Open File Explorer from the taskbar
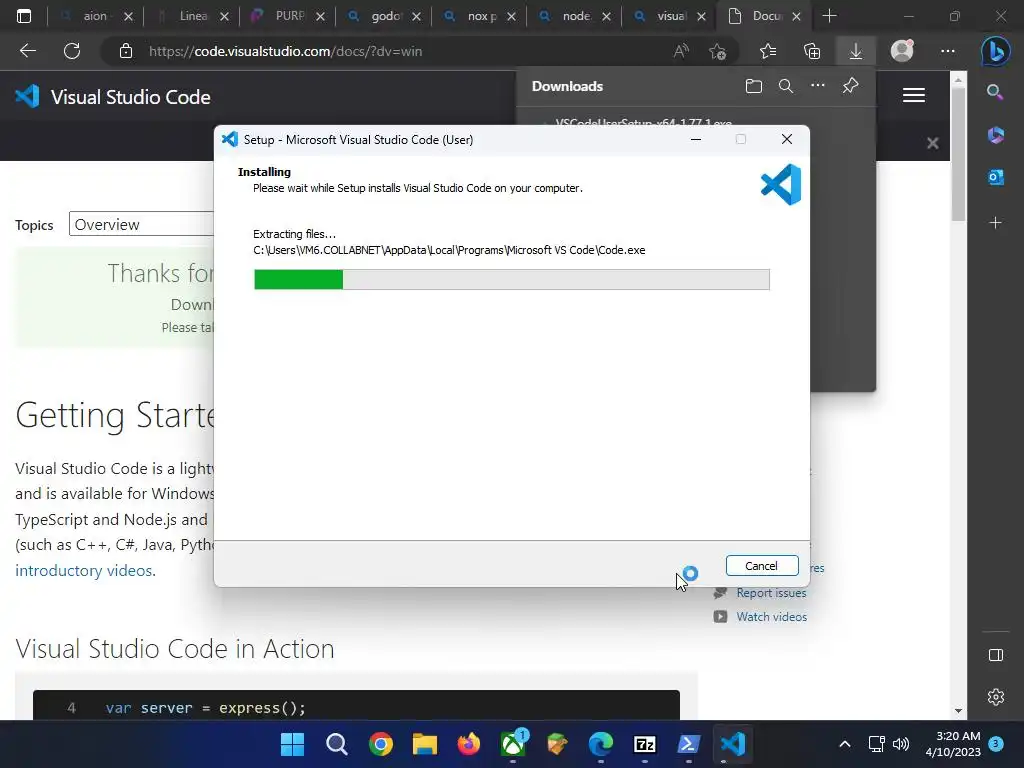 [x=424, y=744]
